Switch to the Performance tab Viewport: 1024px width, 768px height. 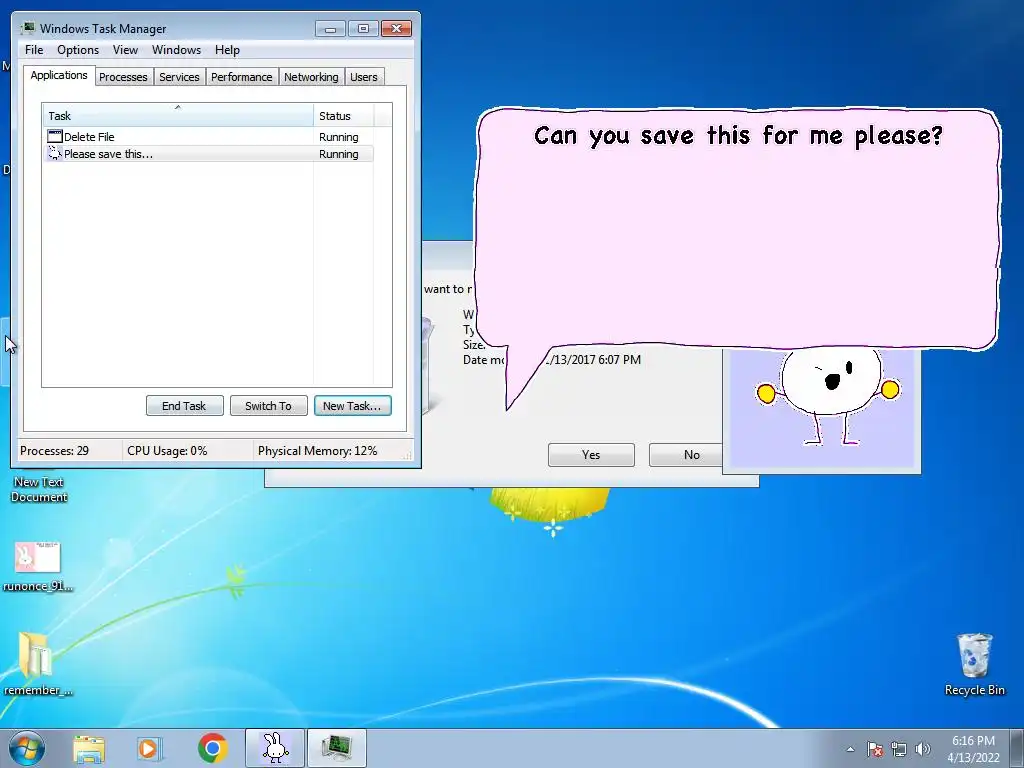point(242,77)
